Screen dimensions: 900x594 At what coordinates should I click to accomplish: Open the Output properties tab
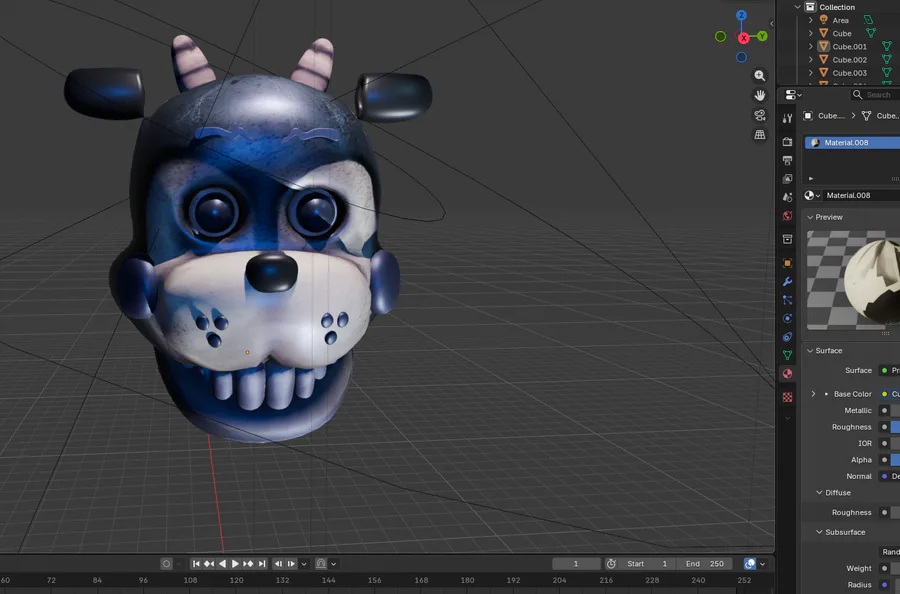coord(788,160)
